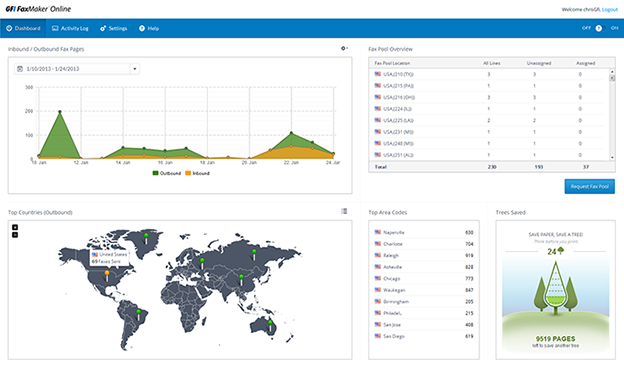Click the San Jose area code row
Viewport: 624px width, 368px height.
pyautogui.click(x=424, y=325)
